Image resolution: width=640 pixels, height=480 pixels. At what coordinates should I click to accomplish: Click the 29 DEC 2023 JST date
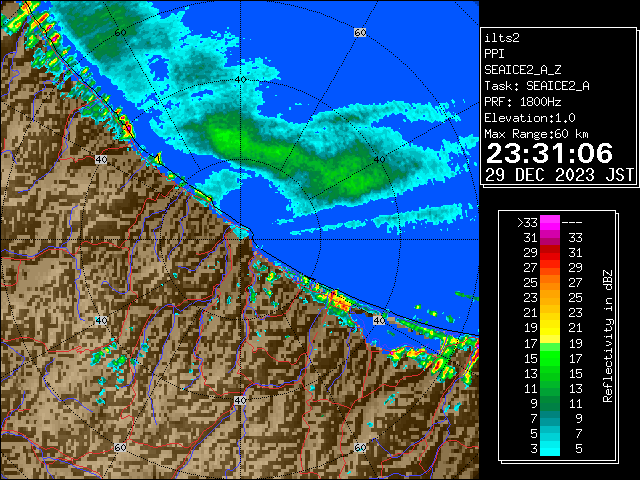point(559,175)
